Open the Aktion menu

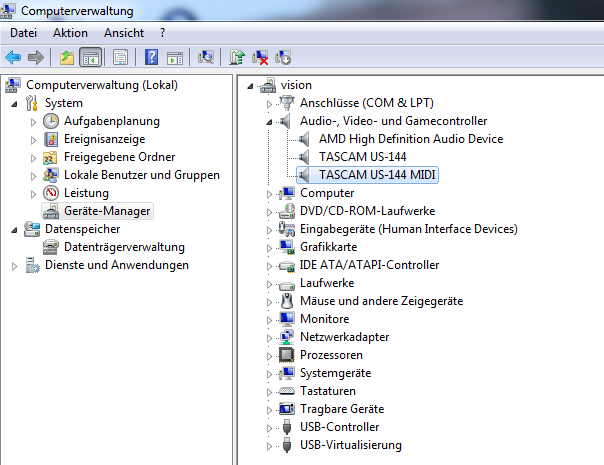point(70,33)
